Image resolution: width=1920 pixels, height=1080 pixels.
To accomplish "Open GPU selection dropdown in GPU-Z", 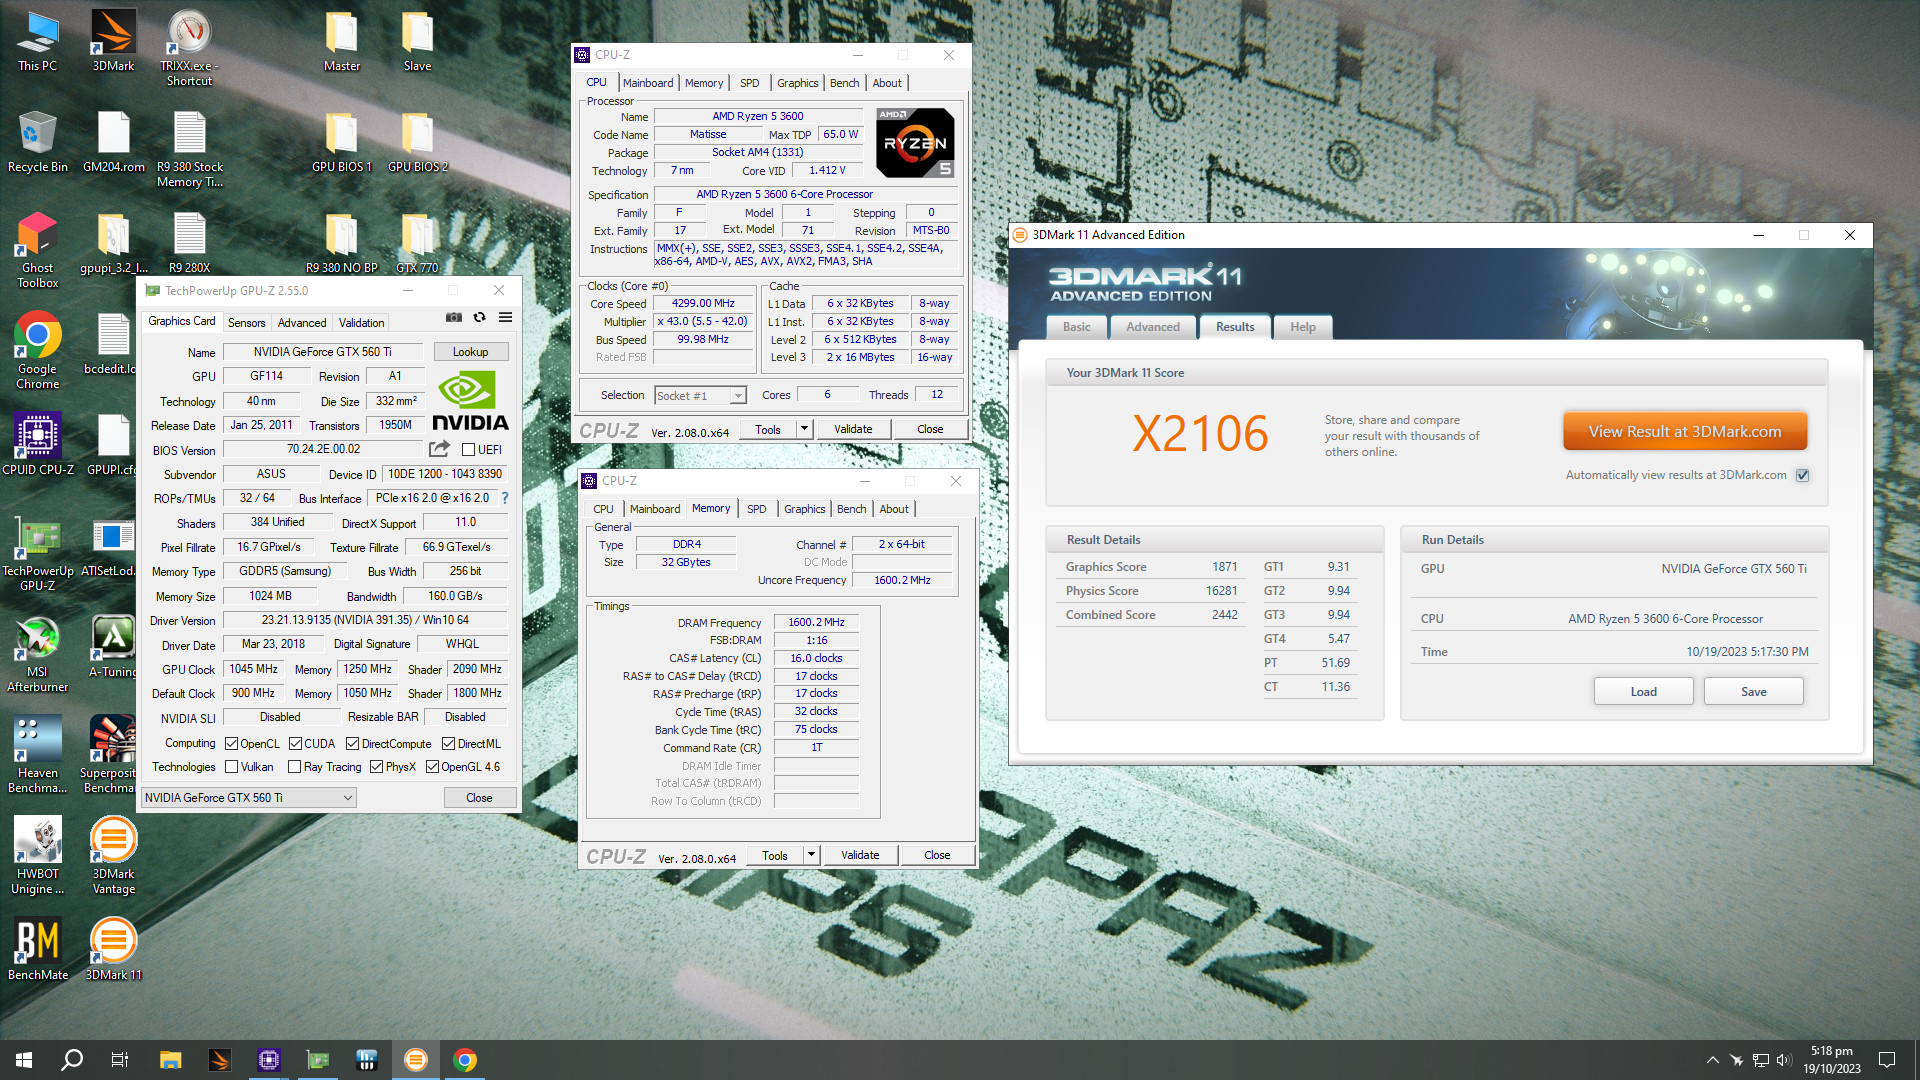I will click(x=248, y=798).
